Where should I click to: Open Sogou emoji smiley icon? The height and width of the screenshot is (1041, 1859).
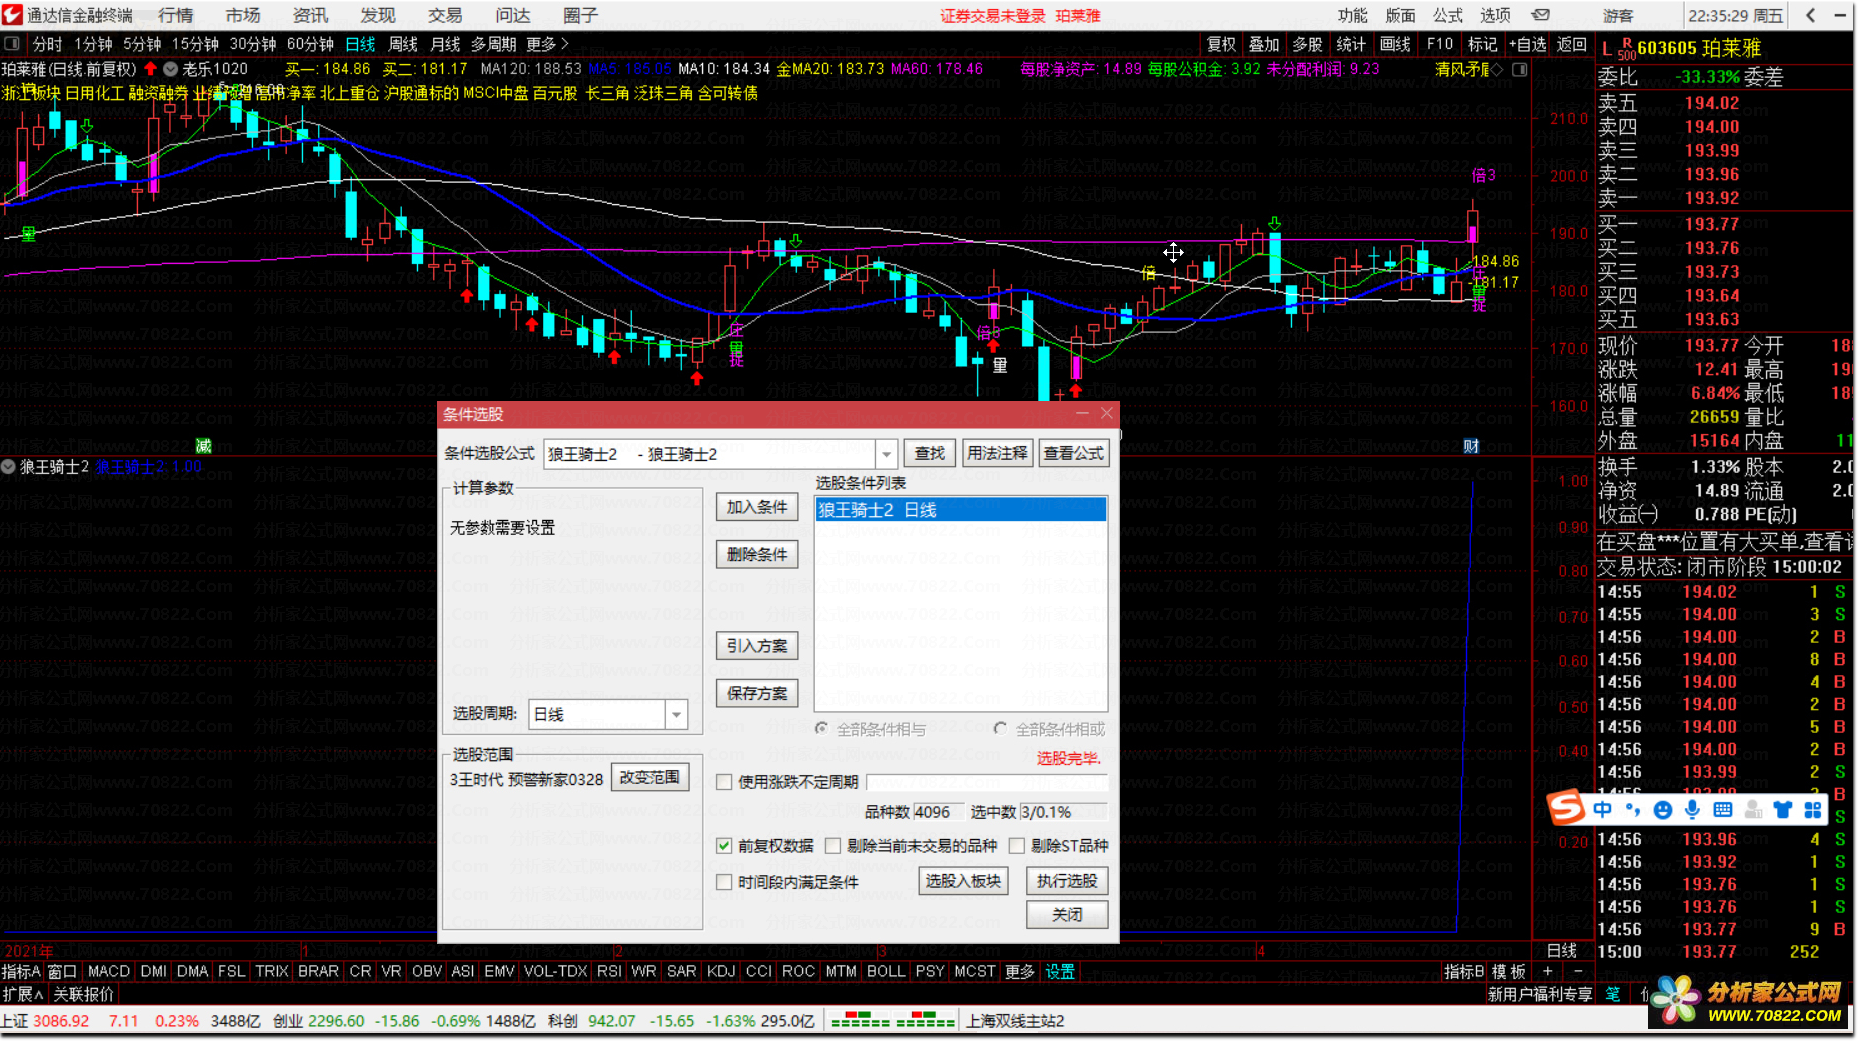coord(1662,810)
